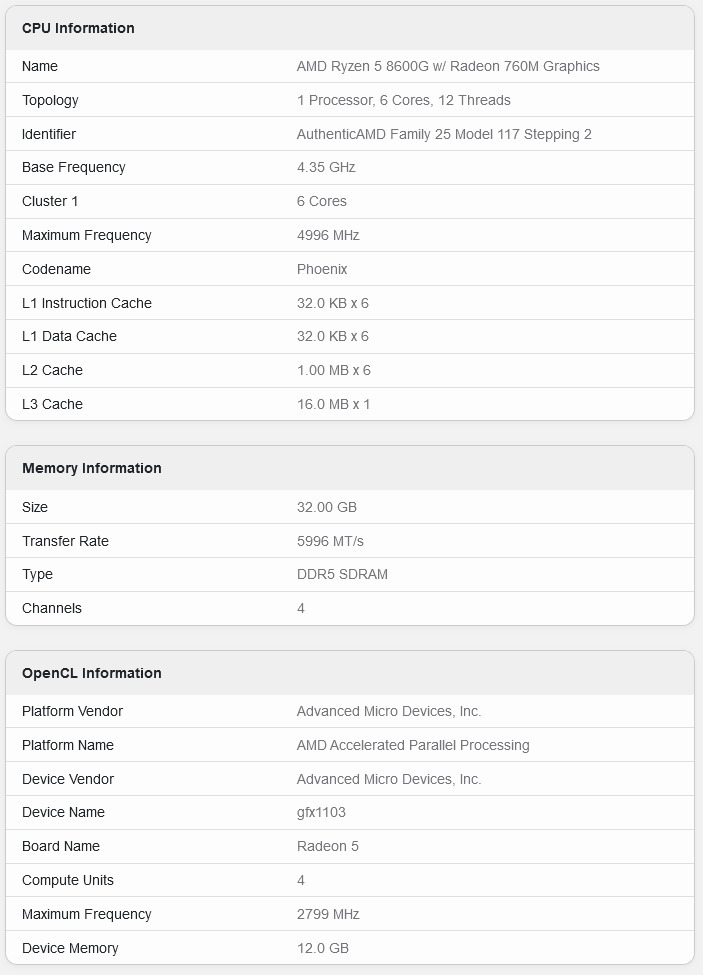The height and width of the screenshot is (975, 703).
Task: Click the L1 Data Cache label
Action: point(69,336)
